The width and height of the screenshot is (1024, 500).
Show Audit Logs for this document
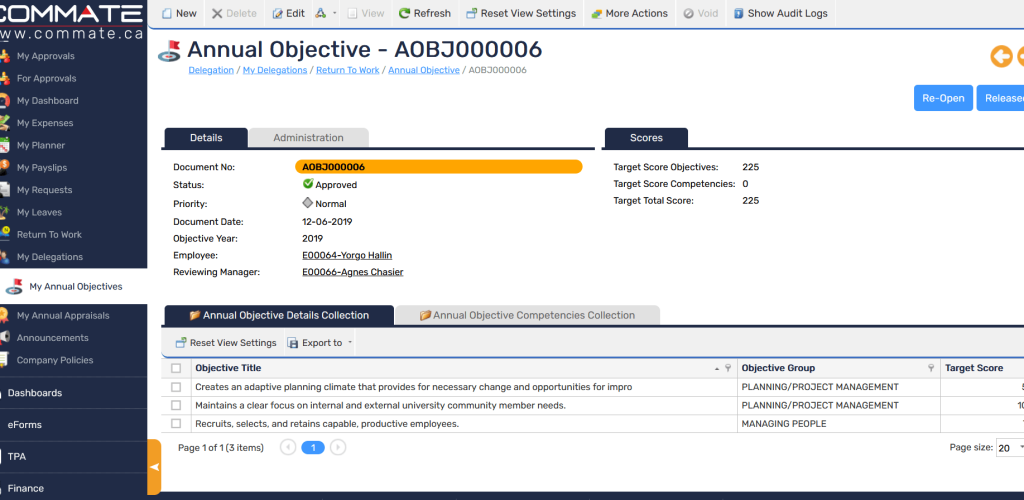click(x=780, y=13)
